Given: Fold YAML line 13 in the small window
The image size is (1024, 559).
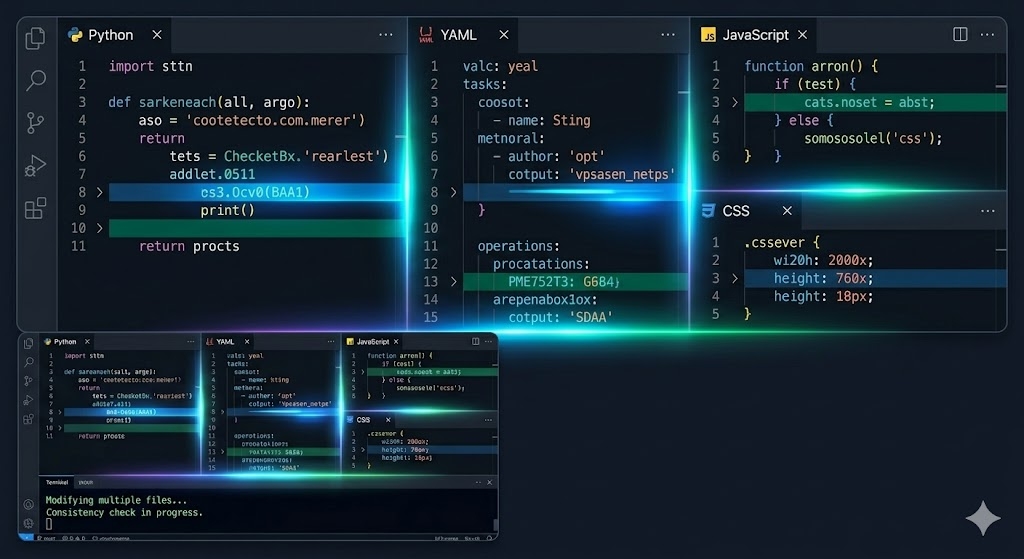Looking at the screenshot, I should point(223,451).
